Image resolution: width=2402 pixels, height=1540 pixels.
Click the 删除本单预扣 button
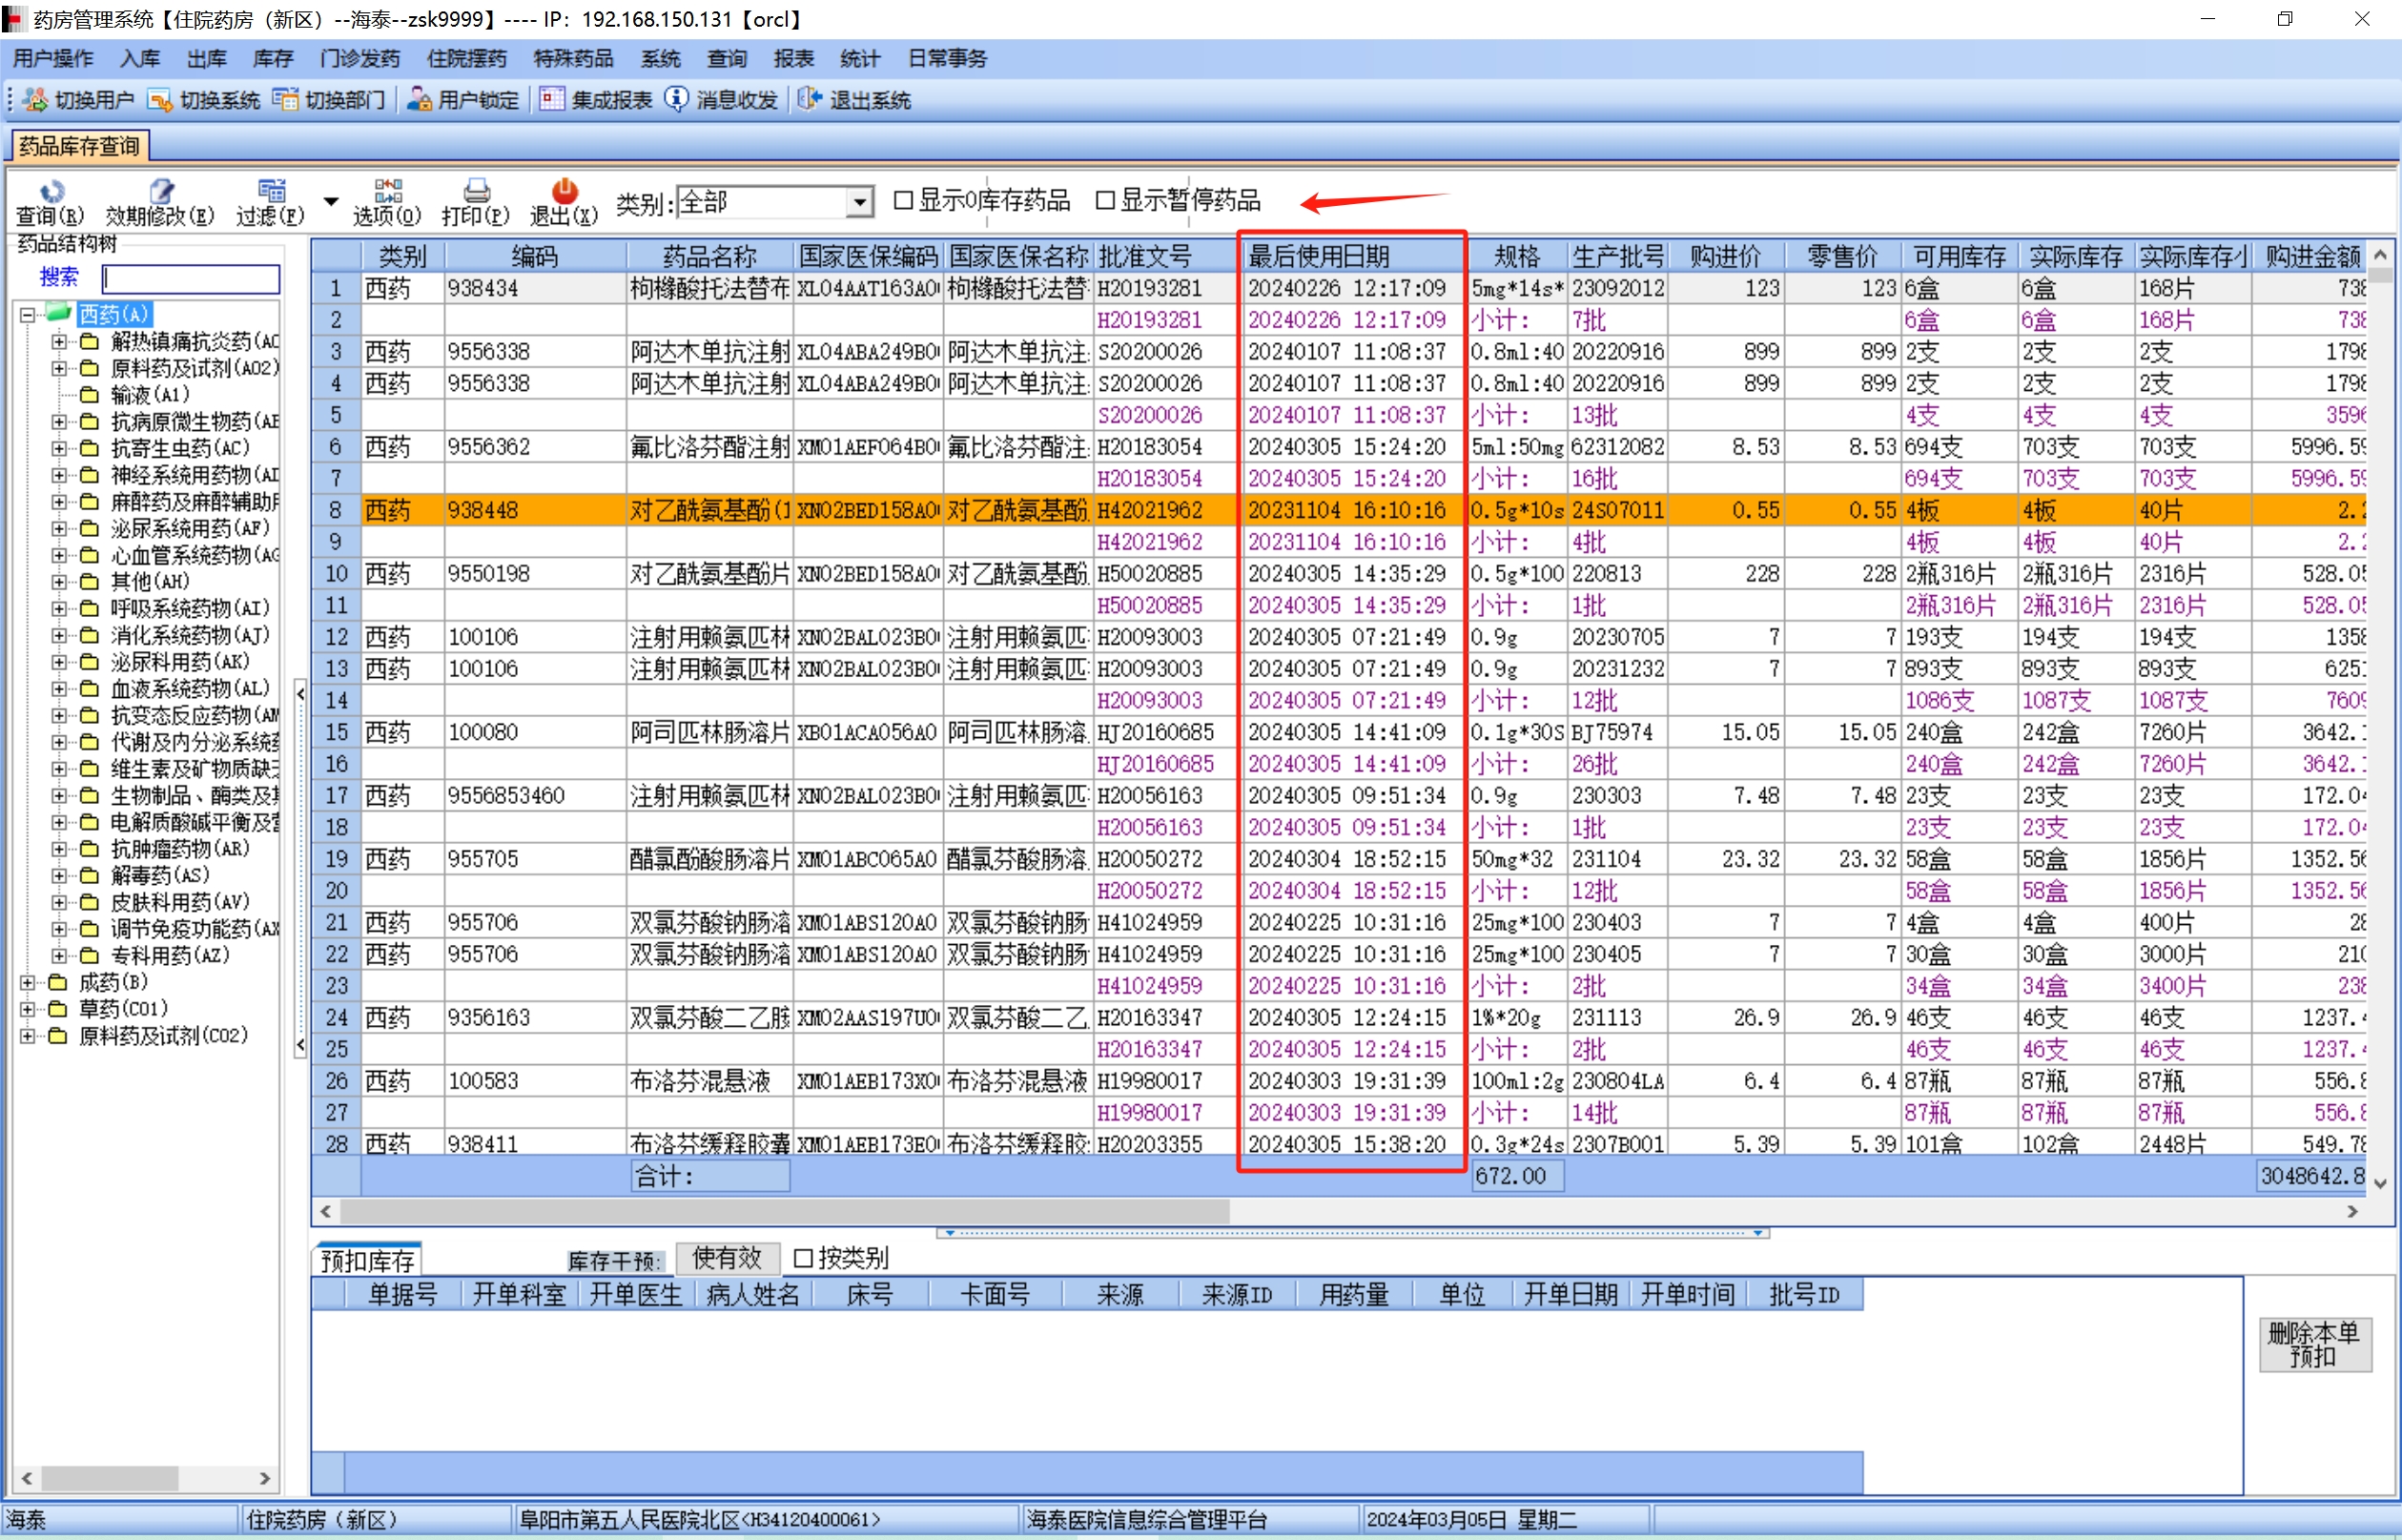click(x=2314, y=1345)
